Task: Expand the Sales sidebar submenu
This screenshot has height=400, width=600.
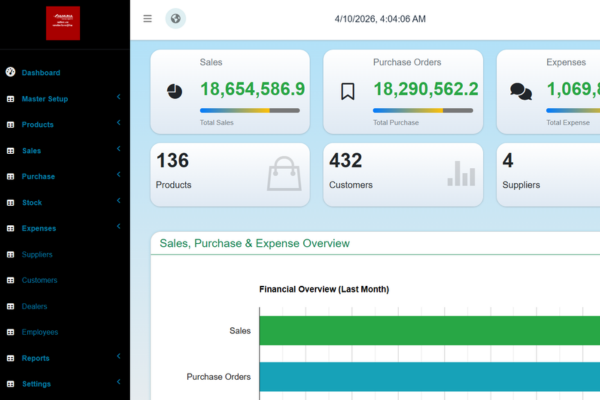Action: pyautogui.click(x=118, y=150)
